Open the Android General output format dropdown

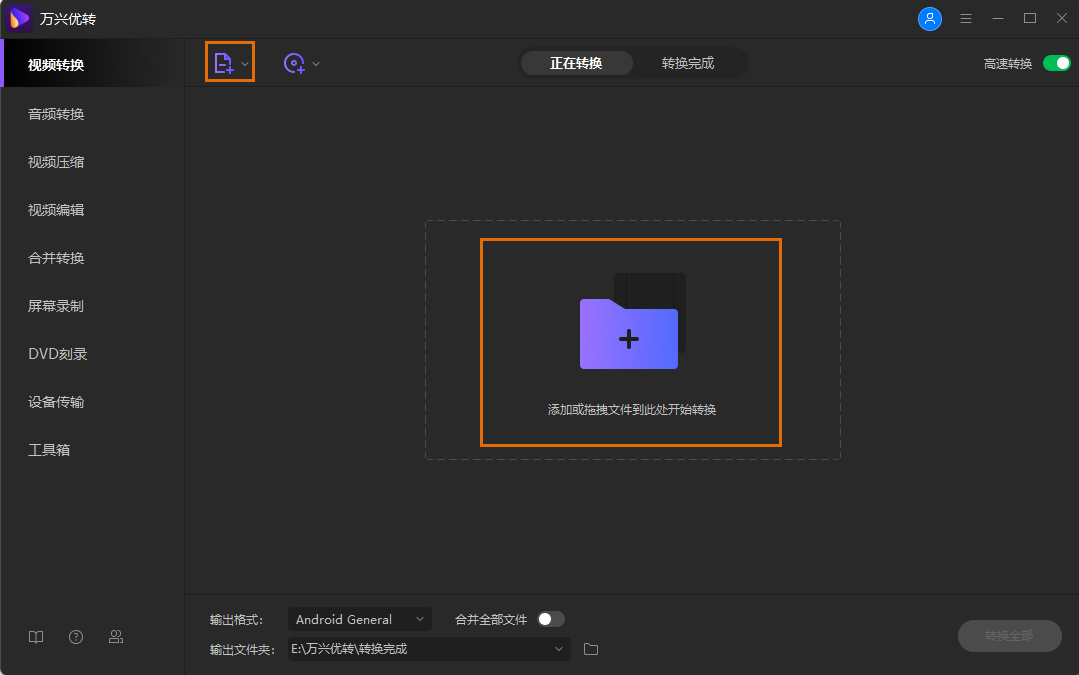point(359,619)
